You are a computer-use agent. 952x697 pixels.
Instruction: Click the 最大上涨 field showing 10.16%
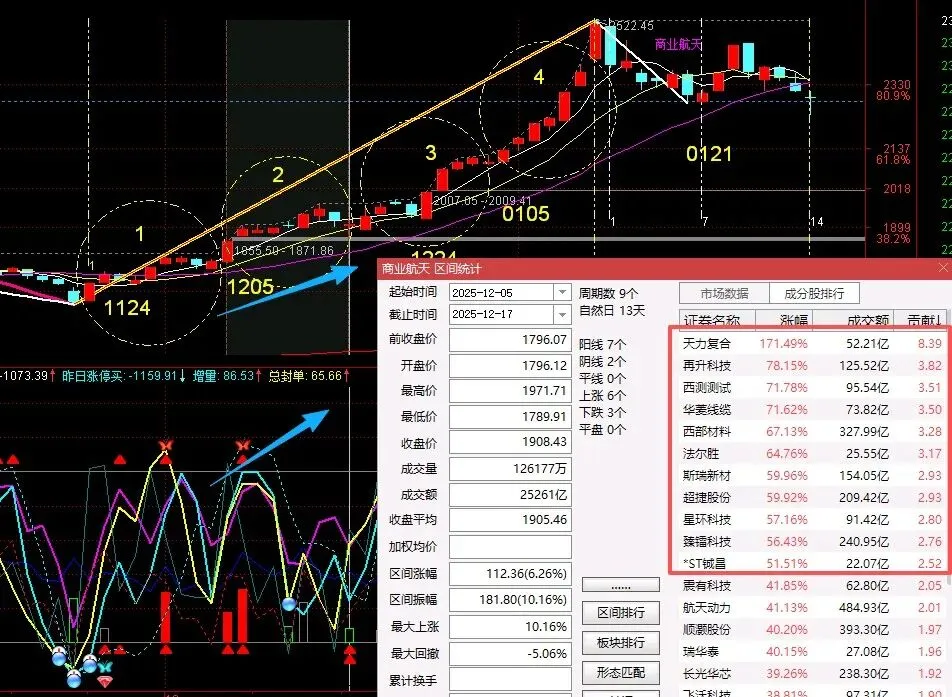[510, 627]
